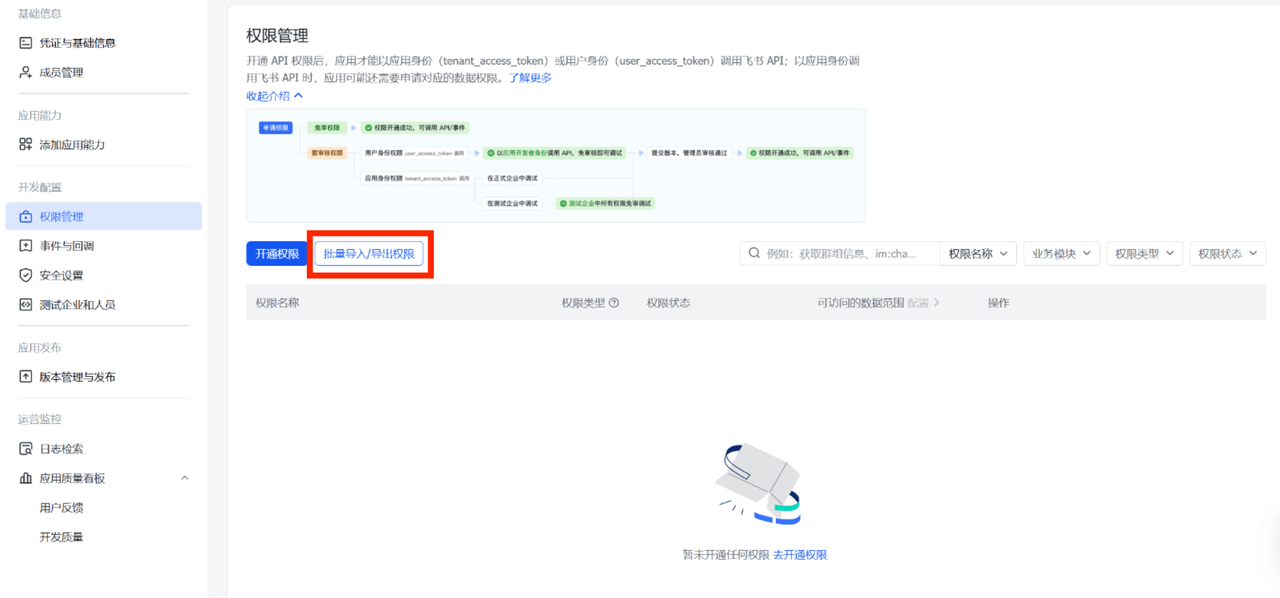Click into the permission search field

coord(850,254)
